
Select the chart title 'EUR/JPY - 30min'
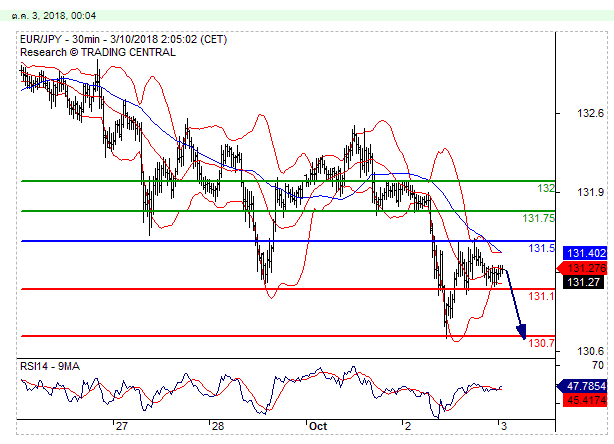(60, 40)
